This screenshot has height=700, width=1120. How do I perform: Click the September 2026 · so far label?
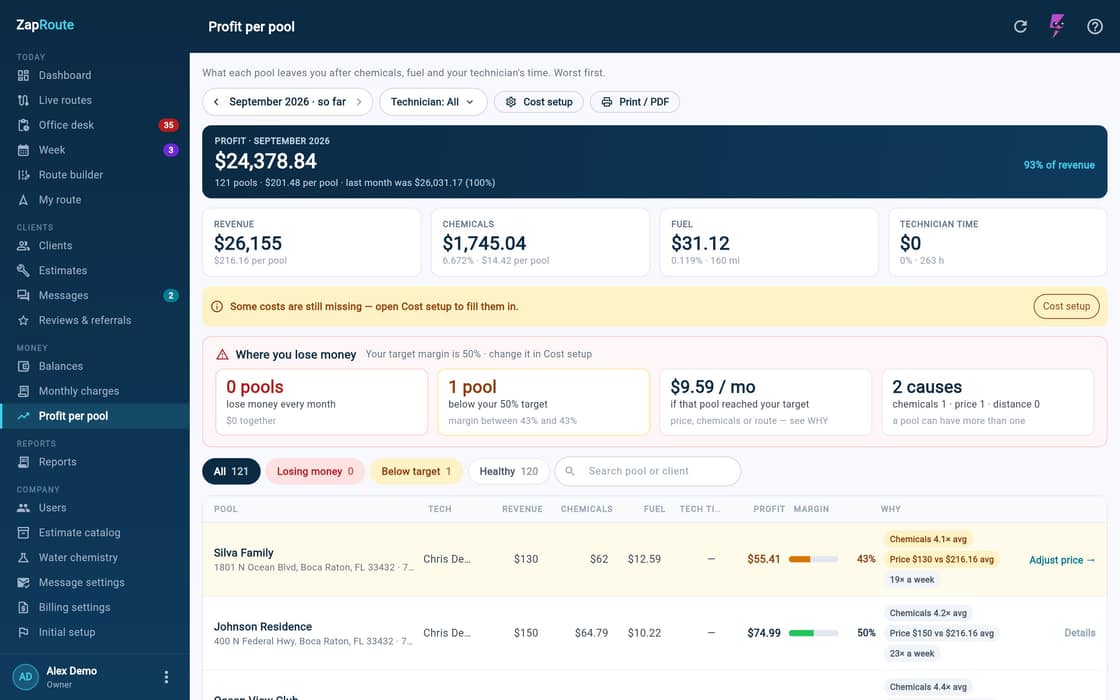pos(287,102)
